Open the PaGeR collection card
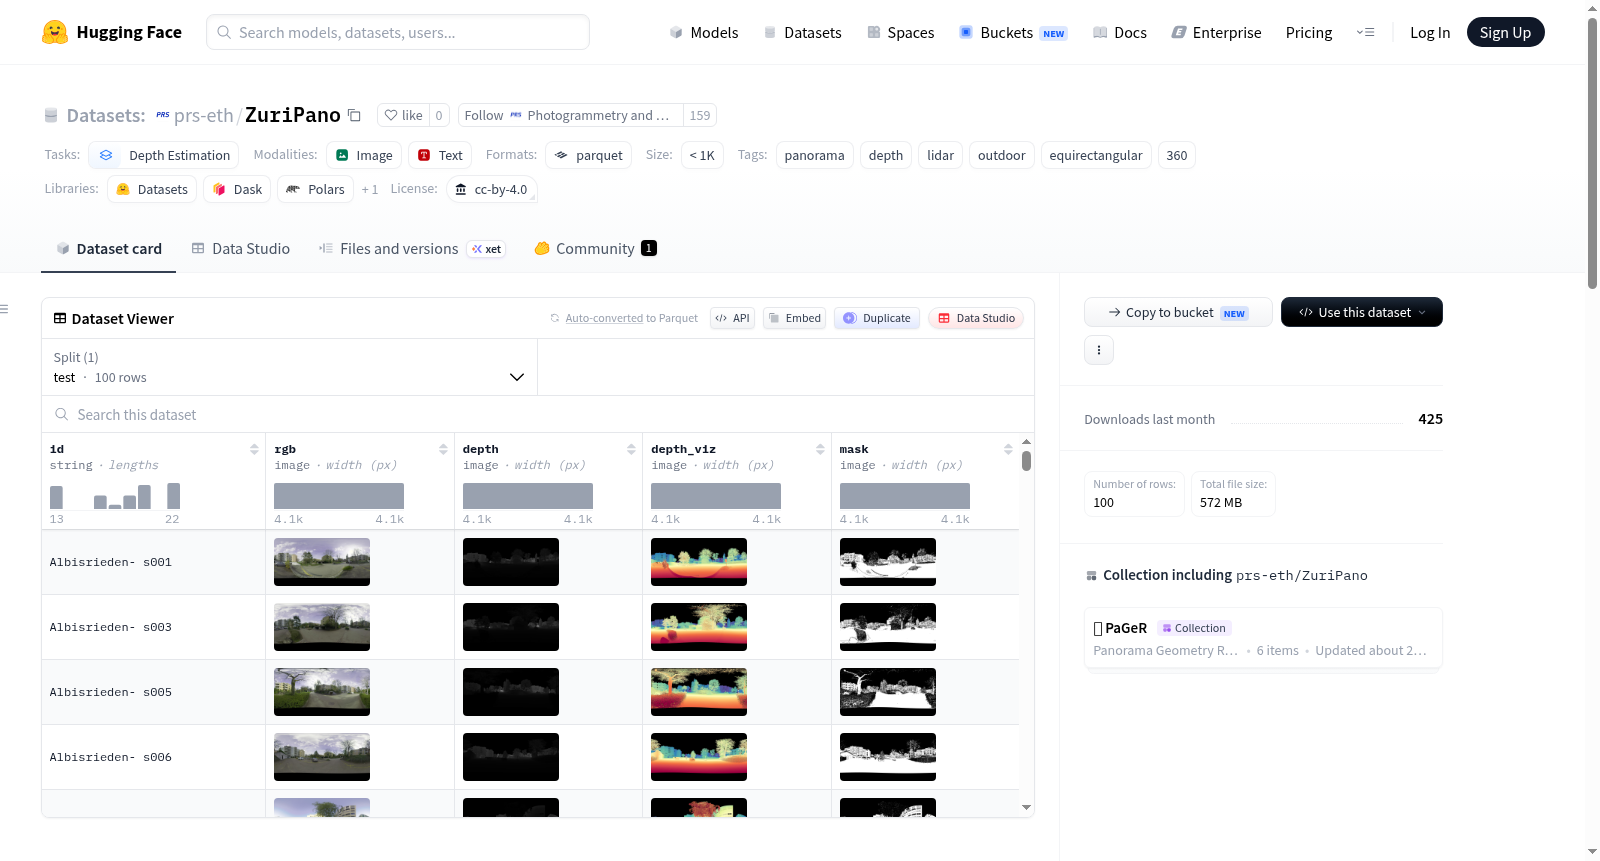The width and height of the screenshot is (1600, 861). 1263,638
